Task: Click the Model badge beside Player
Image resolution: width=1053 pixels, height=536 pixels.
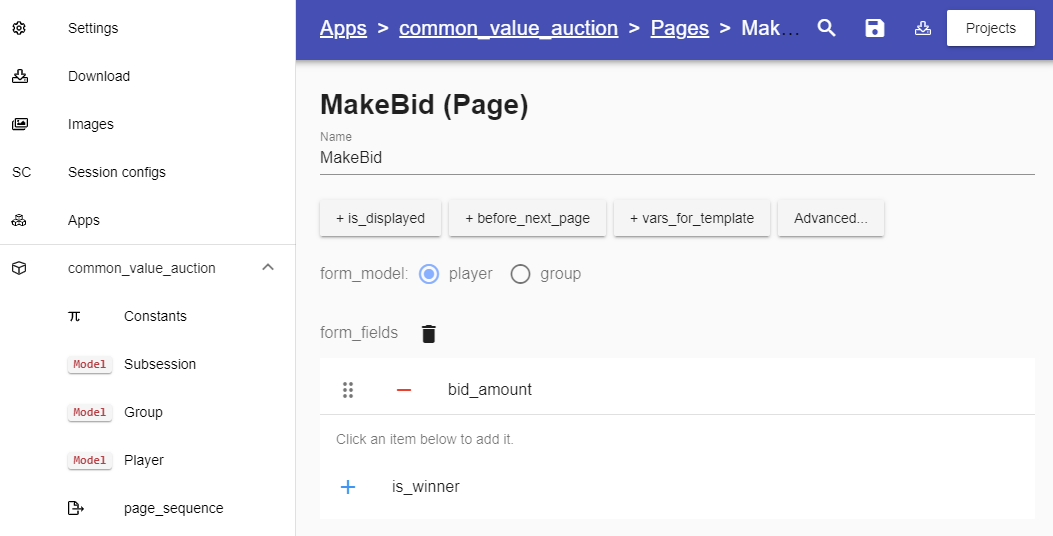Action: click(x=90, y=460)
